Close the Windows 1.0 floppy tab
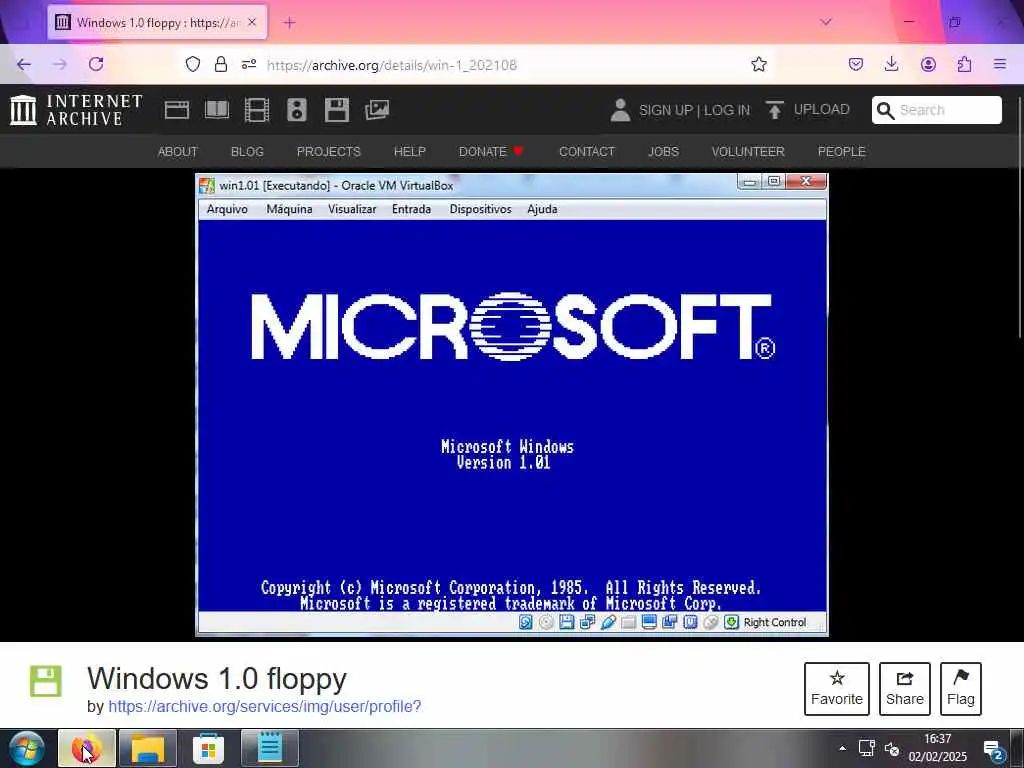 (x=252, y=22)
